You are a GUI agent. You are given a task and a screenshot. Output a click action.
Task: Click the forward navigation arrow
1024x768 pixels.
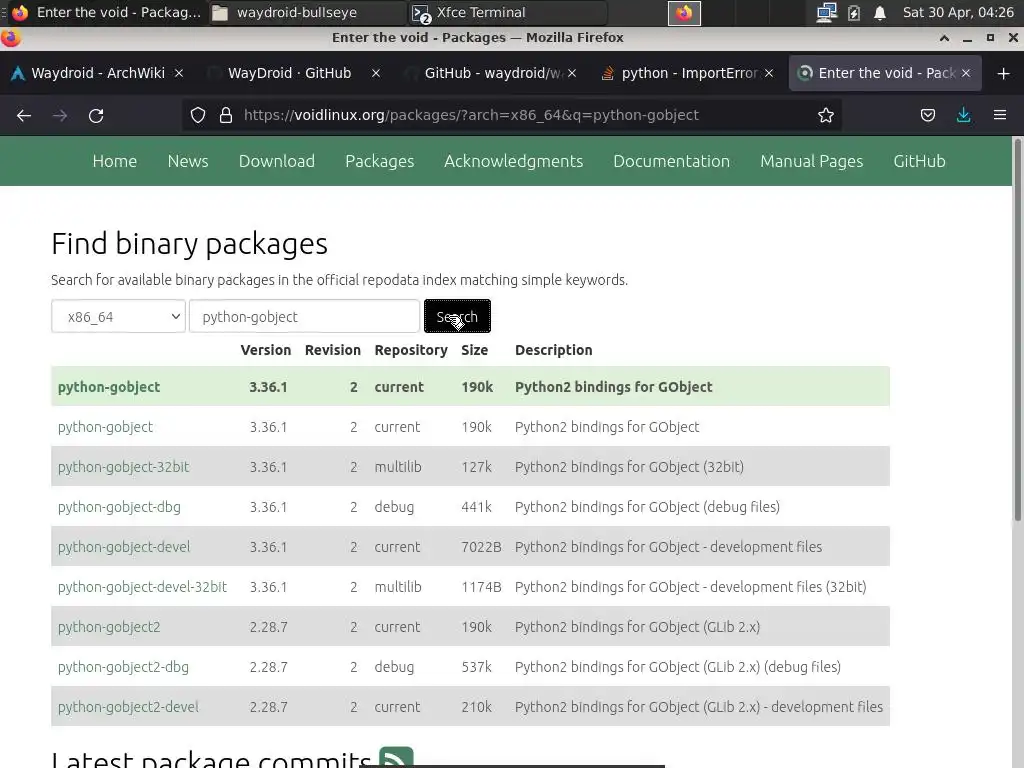(x=60, y=116)
